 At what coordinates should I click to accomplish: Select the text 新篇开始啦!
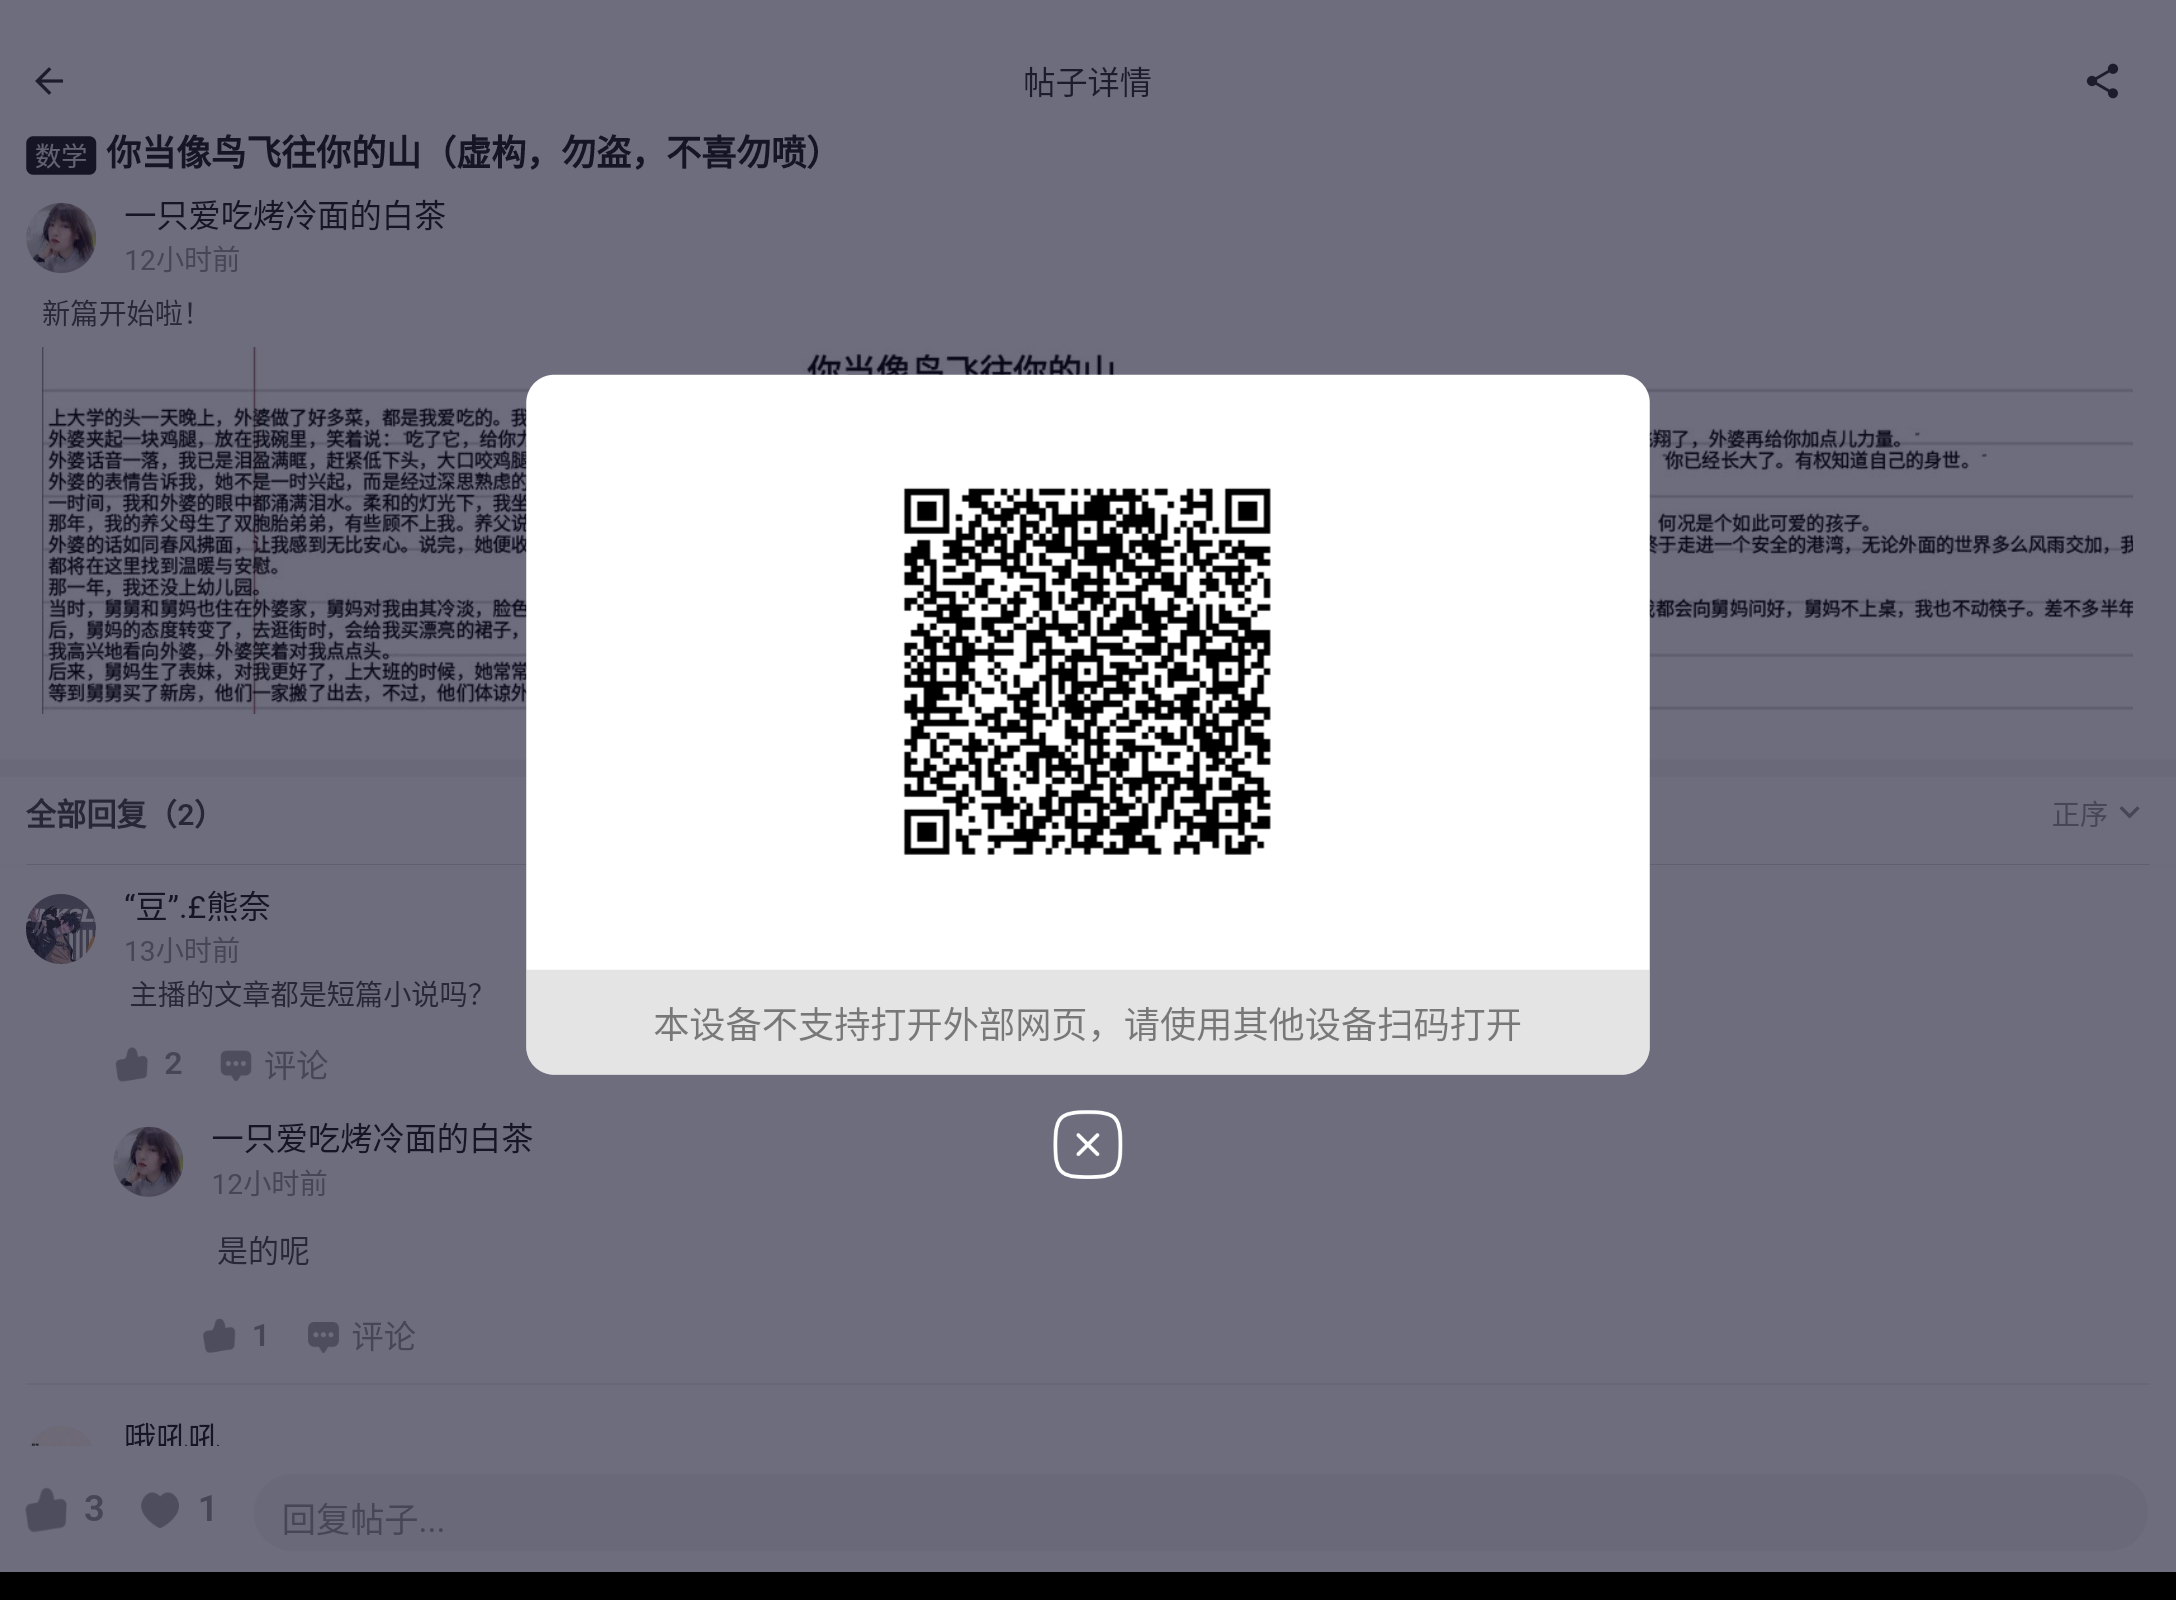[118, 314]
